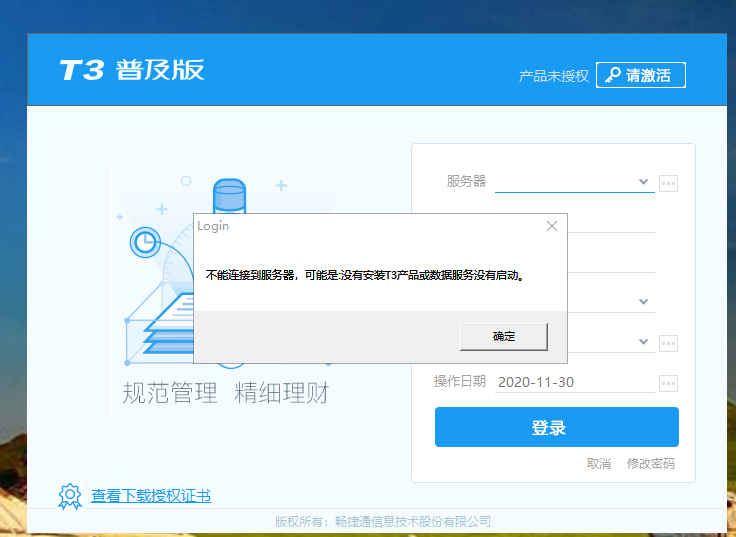Click the ellipsis button beside 操作日期

tap(668, 383)
